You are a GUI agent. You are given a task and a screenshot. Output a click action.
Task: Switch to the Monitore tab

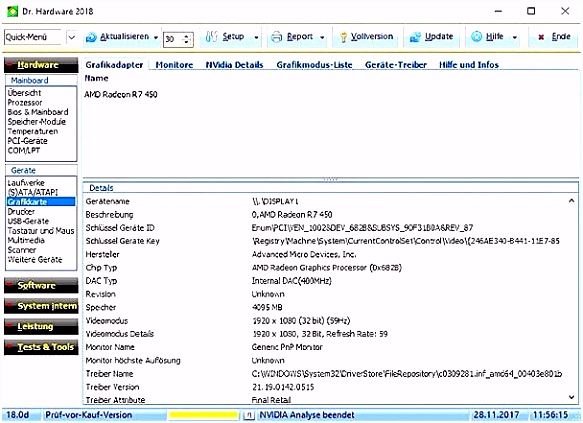[x=174, y=65]
